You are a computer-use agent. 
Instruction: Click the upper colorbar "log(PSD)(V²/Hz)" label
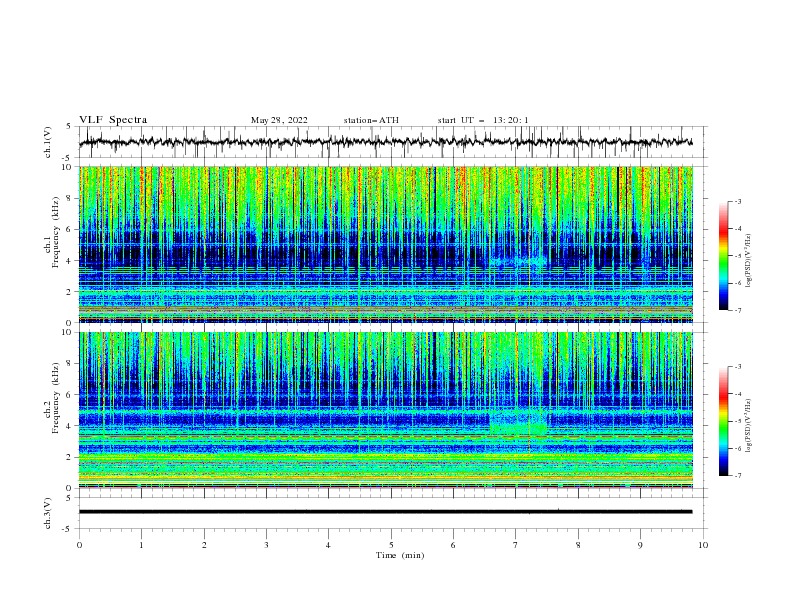pos(749,261)
